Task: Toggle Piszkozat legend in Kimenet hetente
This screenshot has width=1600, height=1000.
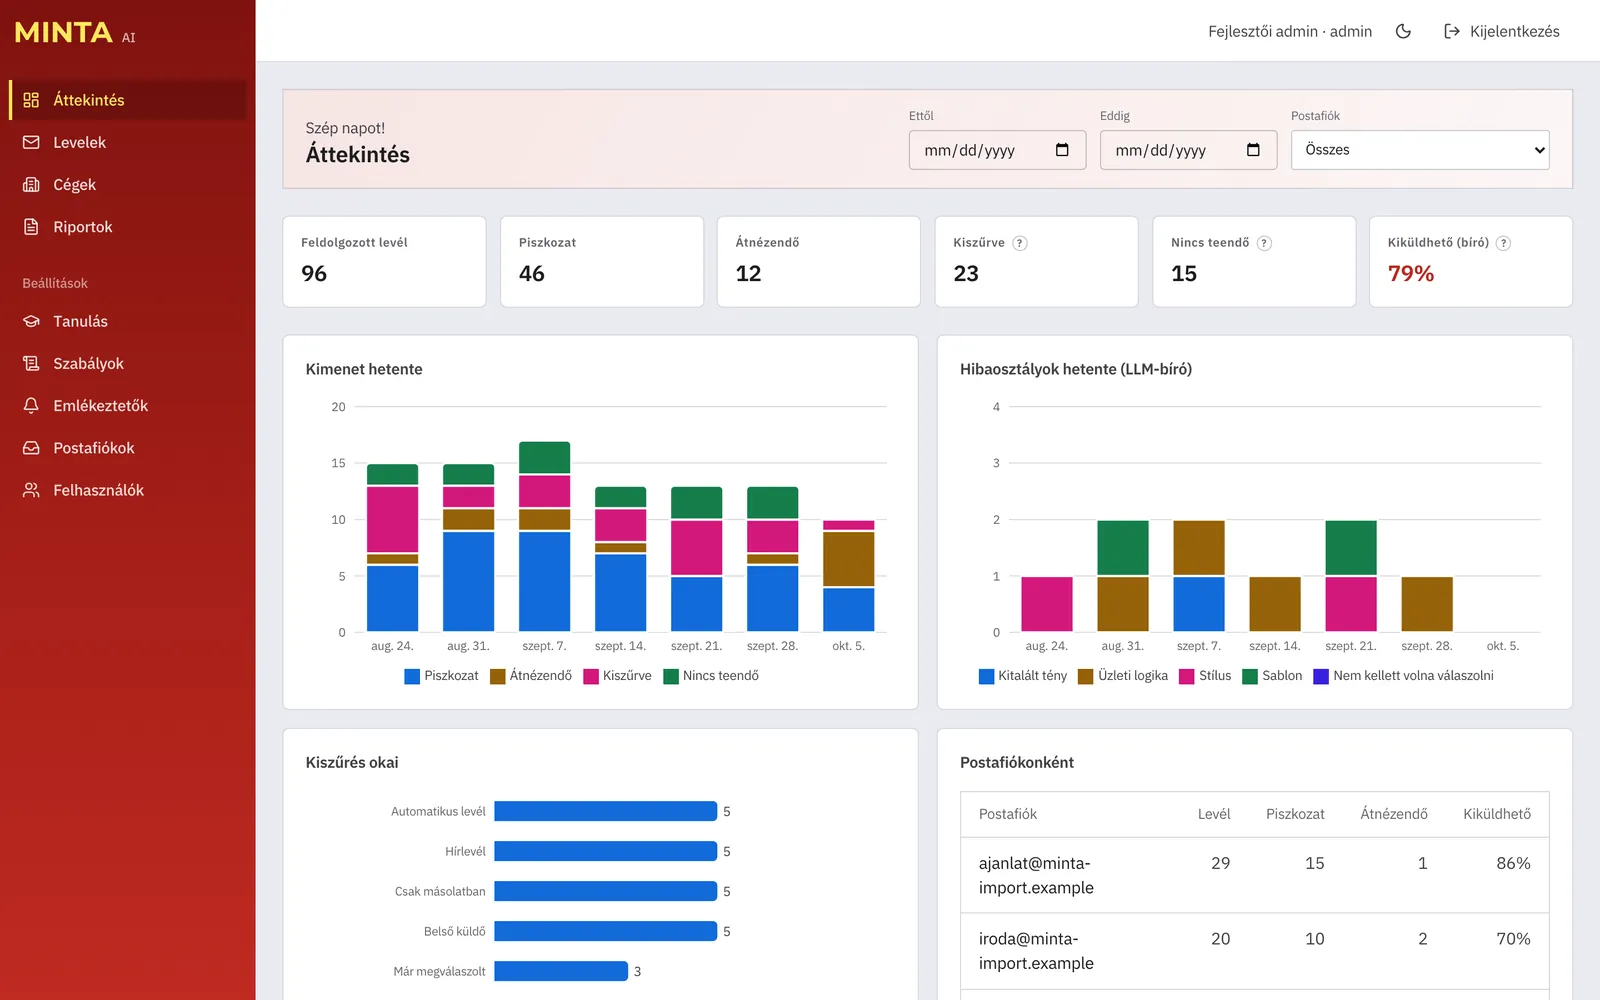Action: point(441,676)
